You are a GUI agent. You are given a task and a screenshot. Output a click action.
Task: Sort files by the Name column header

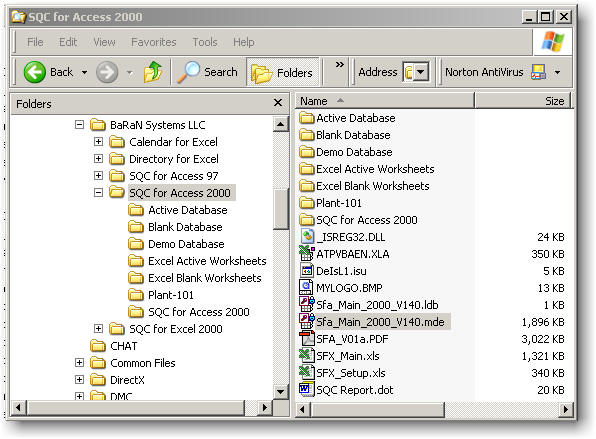(x=385, y=101)
